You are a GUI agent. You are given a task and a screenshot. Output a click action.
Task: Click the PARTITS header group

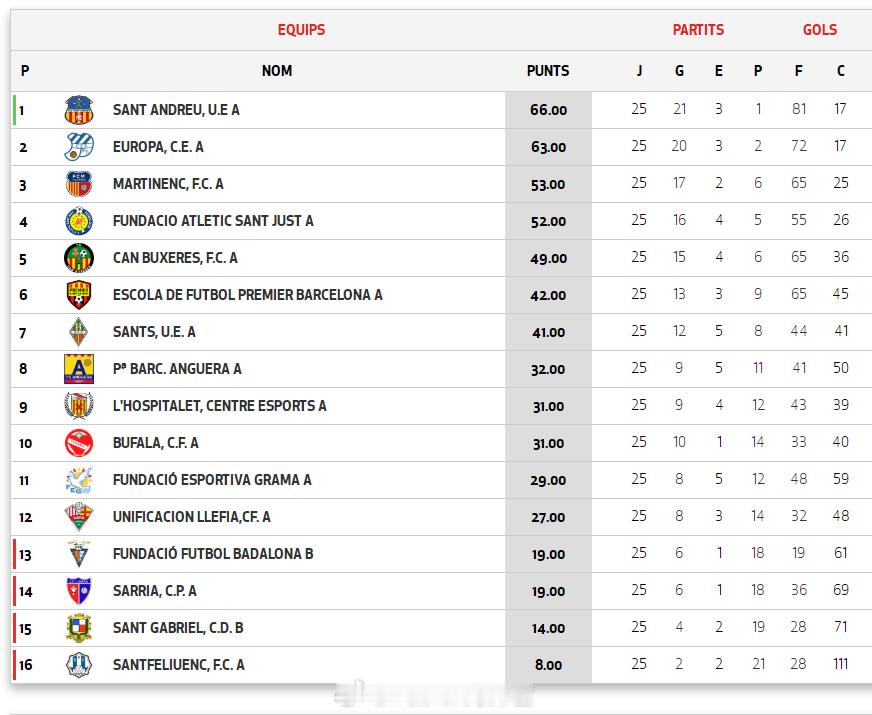698,30
